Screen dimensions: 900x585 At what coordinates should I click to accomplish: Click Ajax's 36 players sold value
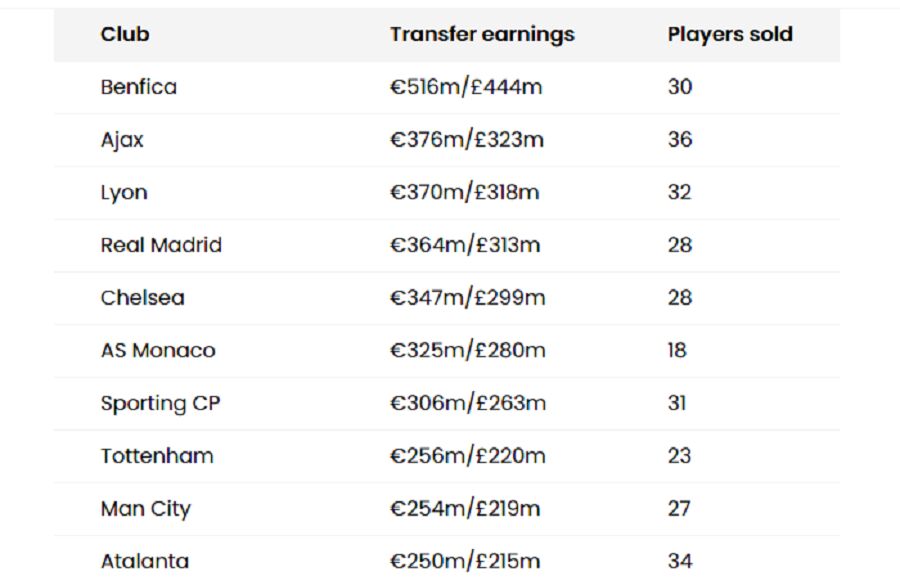click(680, 140)
